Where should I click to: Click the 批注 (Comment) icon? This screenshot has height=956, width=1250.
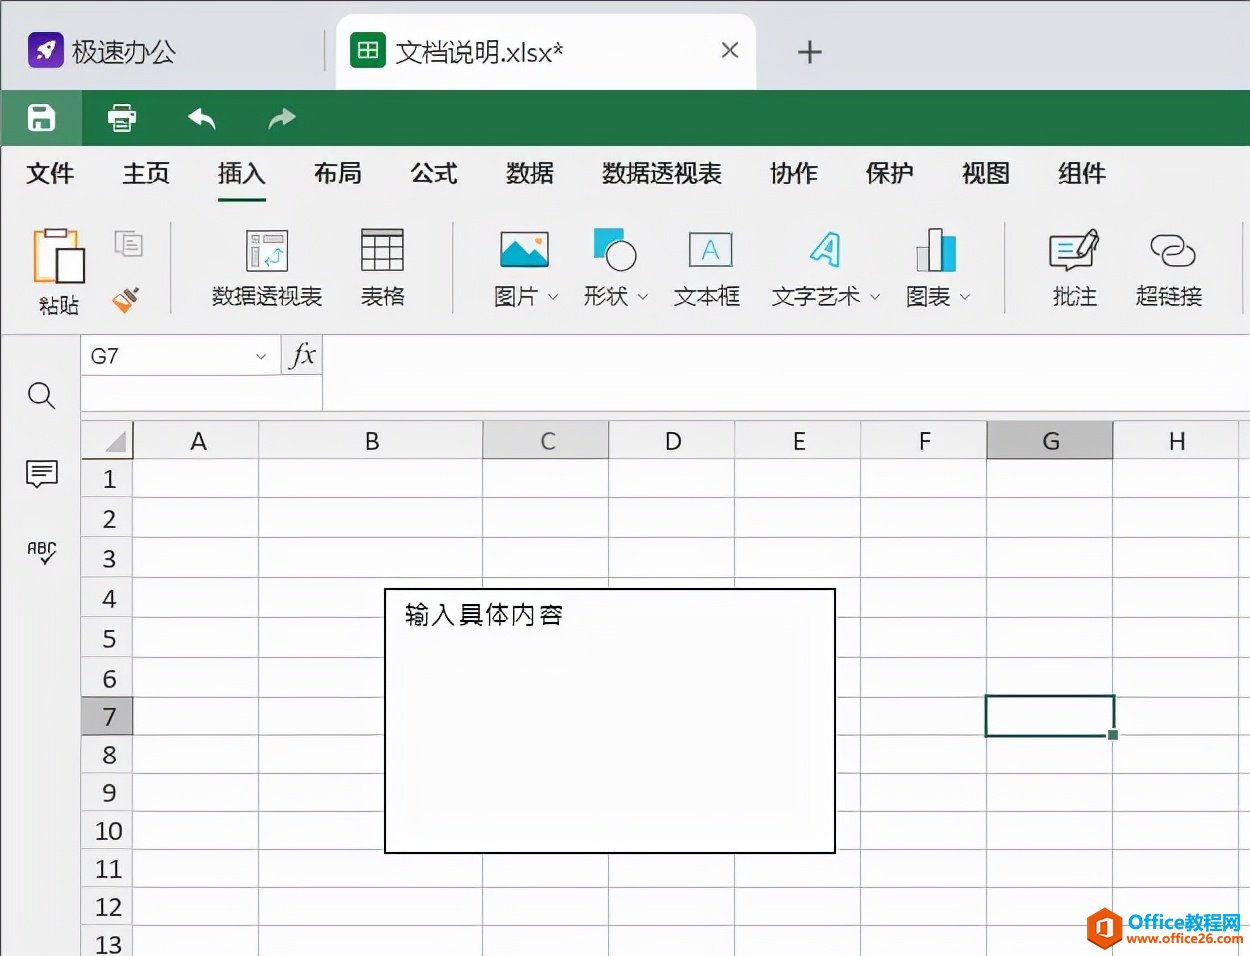(1073, 265)
